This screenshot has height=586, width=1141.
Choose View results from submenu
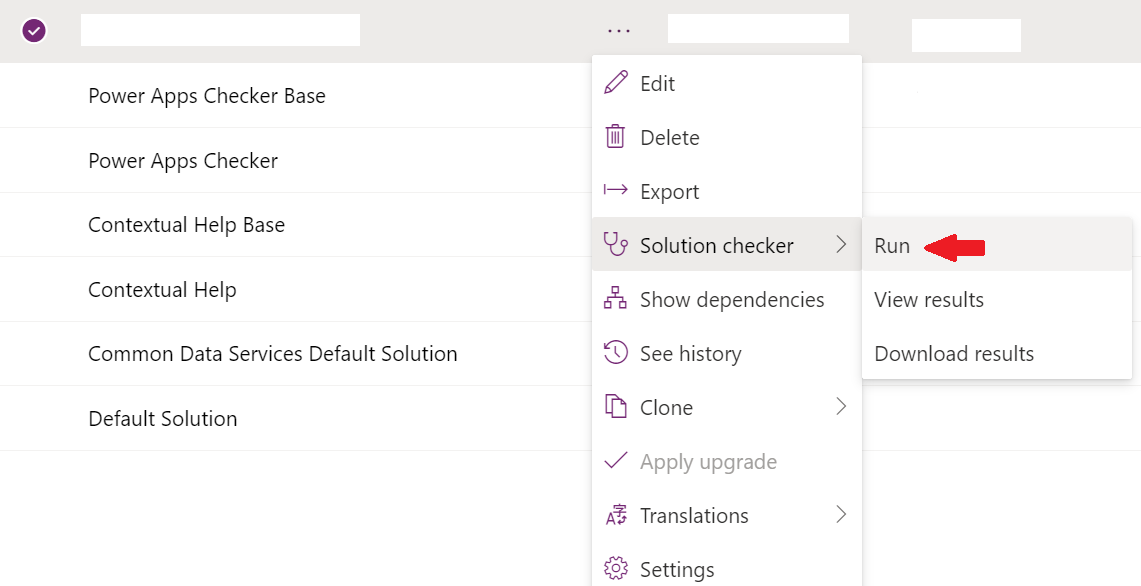tap(929, 299)
